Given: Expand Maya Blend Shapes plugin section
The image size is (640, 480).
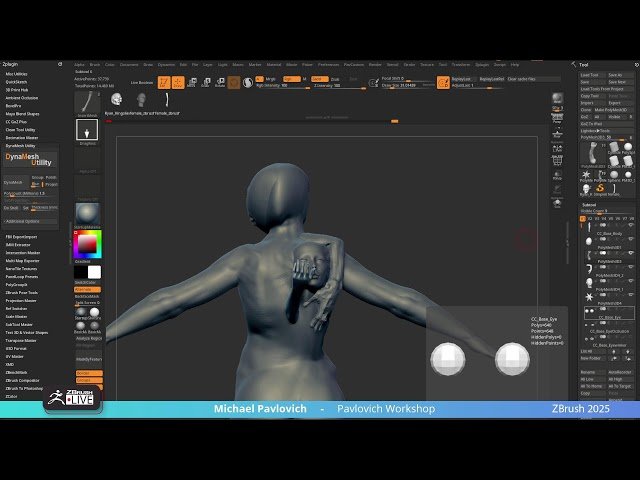Looking at the screenshot, I should point(22,114).
